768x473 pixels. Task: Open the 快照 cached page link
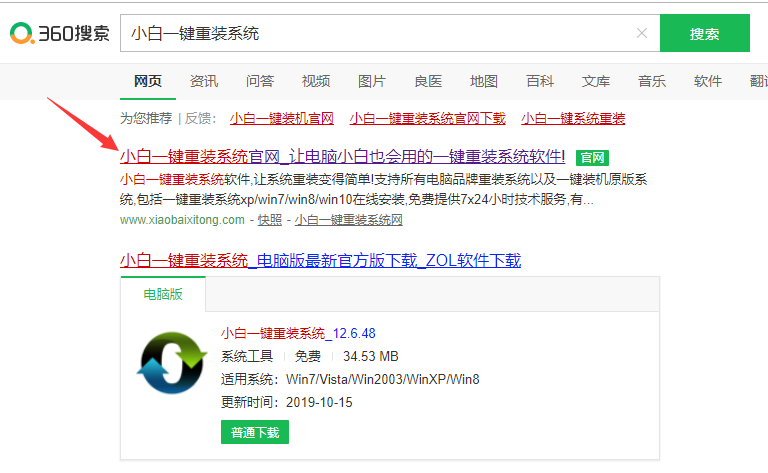(x=269, y=219)
